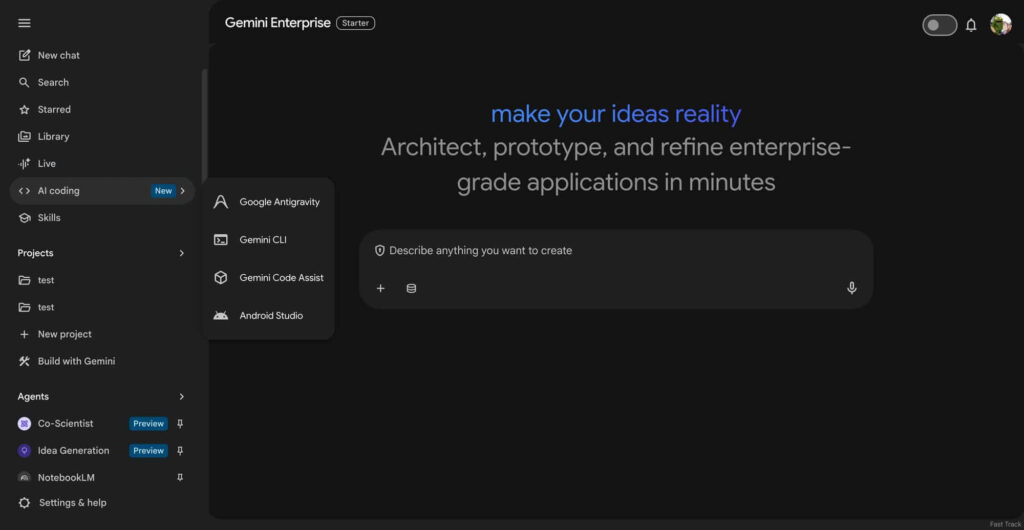Open the Skills item
The height and width of the screenshot is (530, 1024).
pyautogui.click(x=102, y=218)
